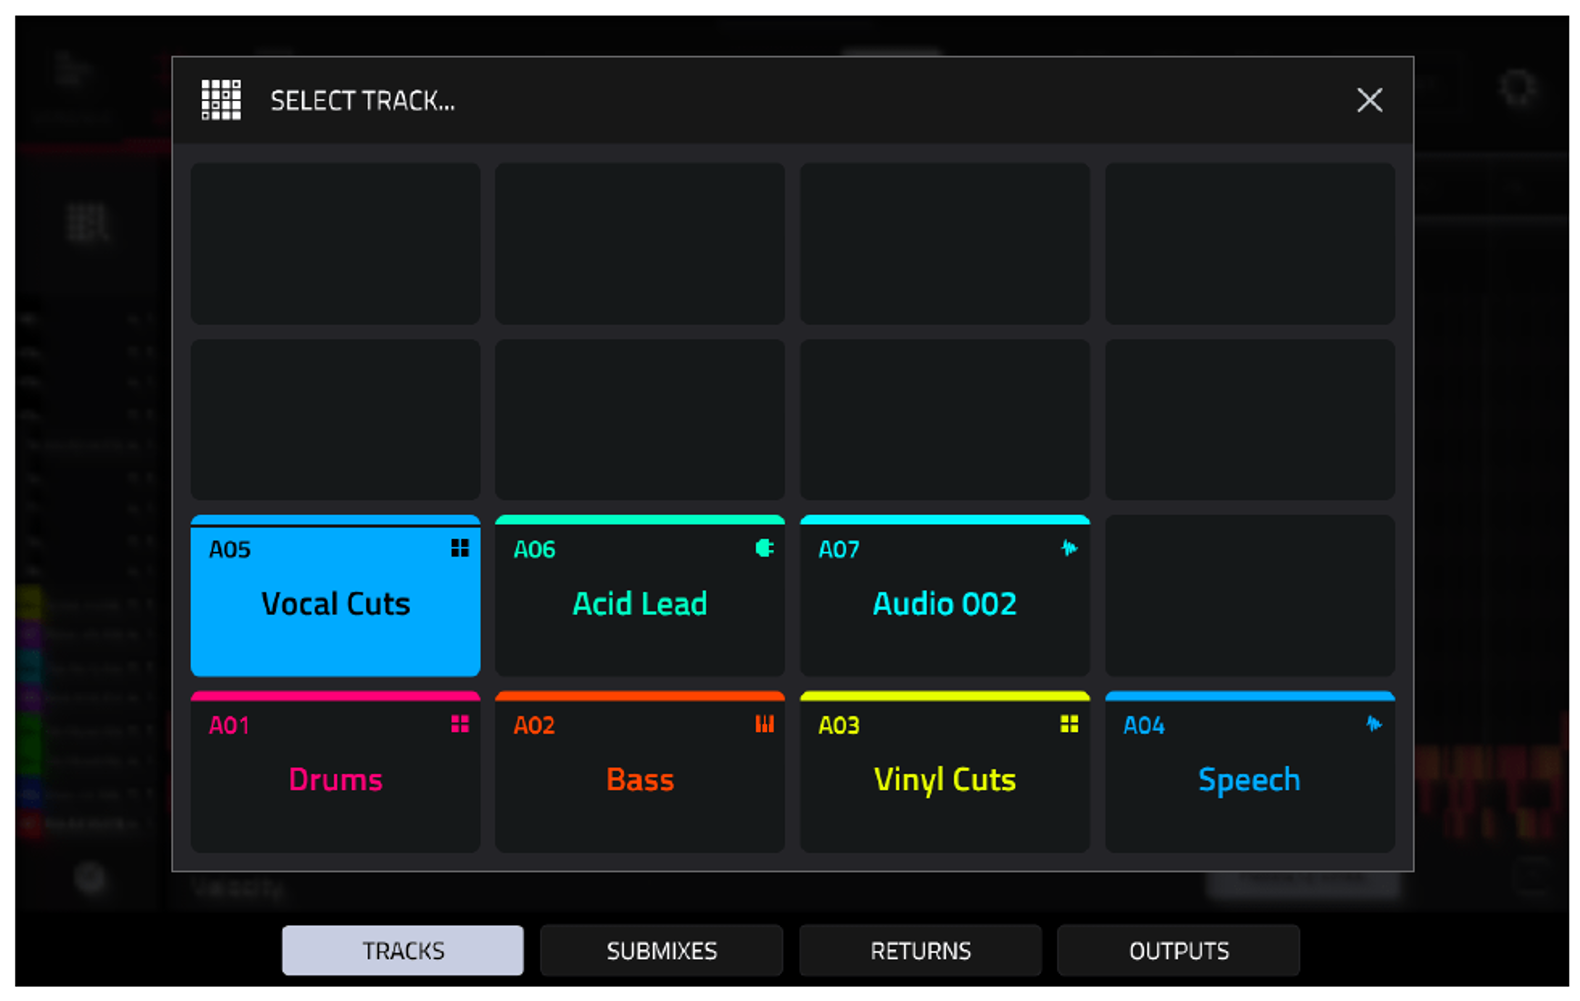
Task: Click the "SELECT TRACK..." title text
Action: click(362, 101)
